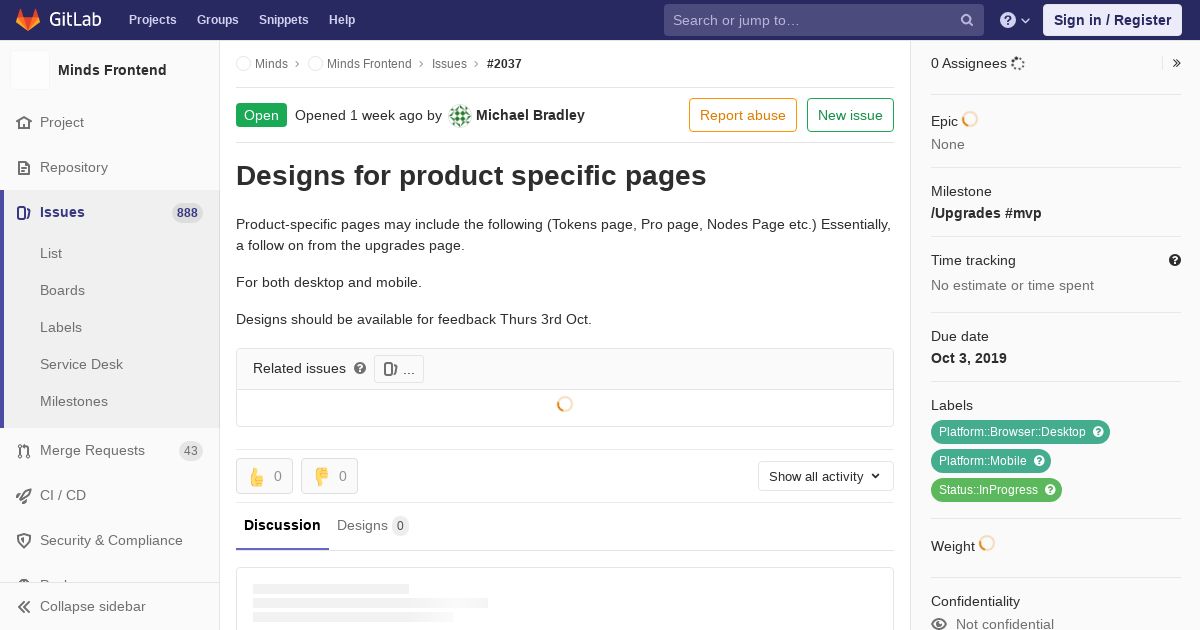Click the Not confidential eye icon
The height and width of the screenshot is (630, 1200).
click(939, 624)
